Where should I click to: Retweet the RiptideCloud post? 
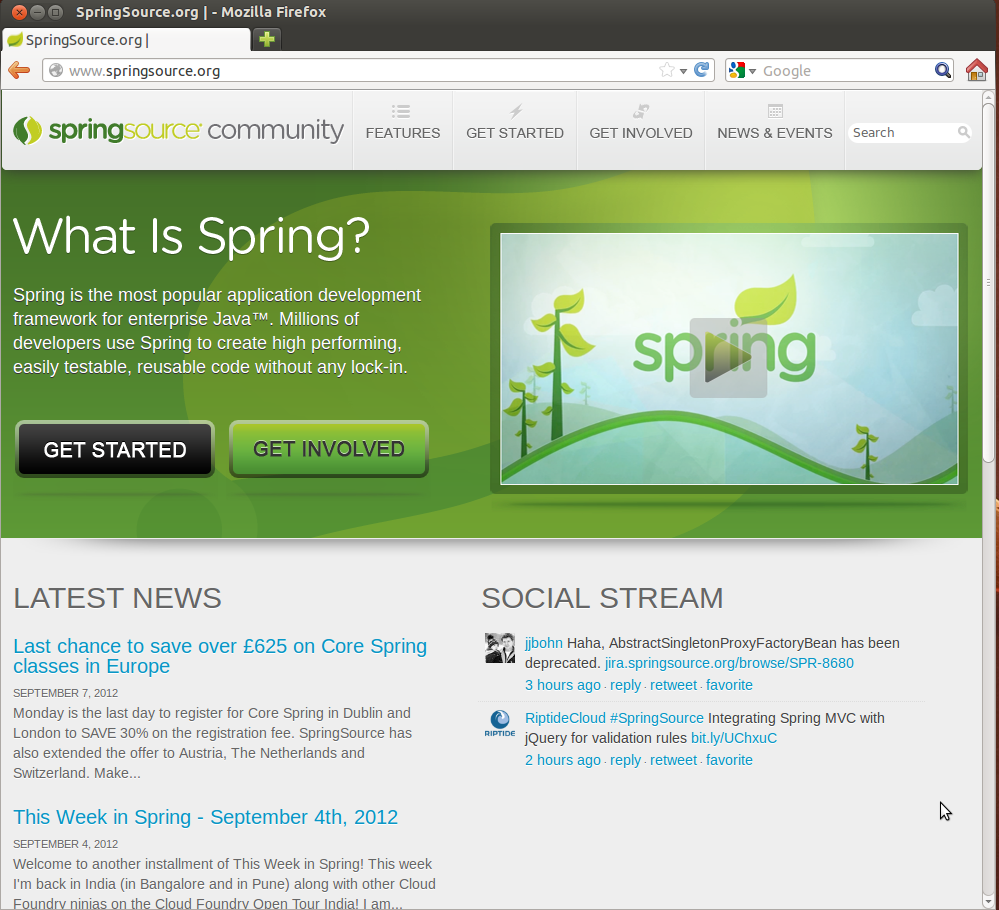(x=673, y=760)
